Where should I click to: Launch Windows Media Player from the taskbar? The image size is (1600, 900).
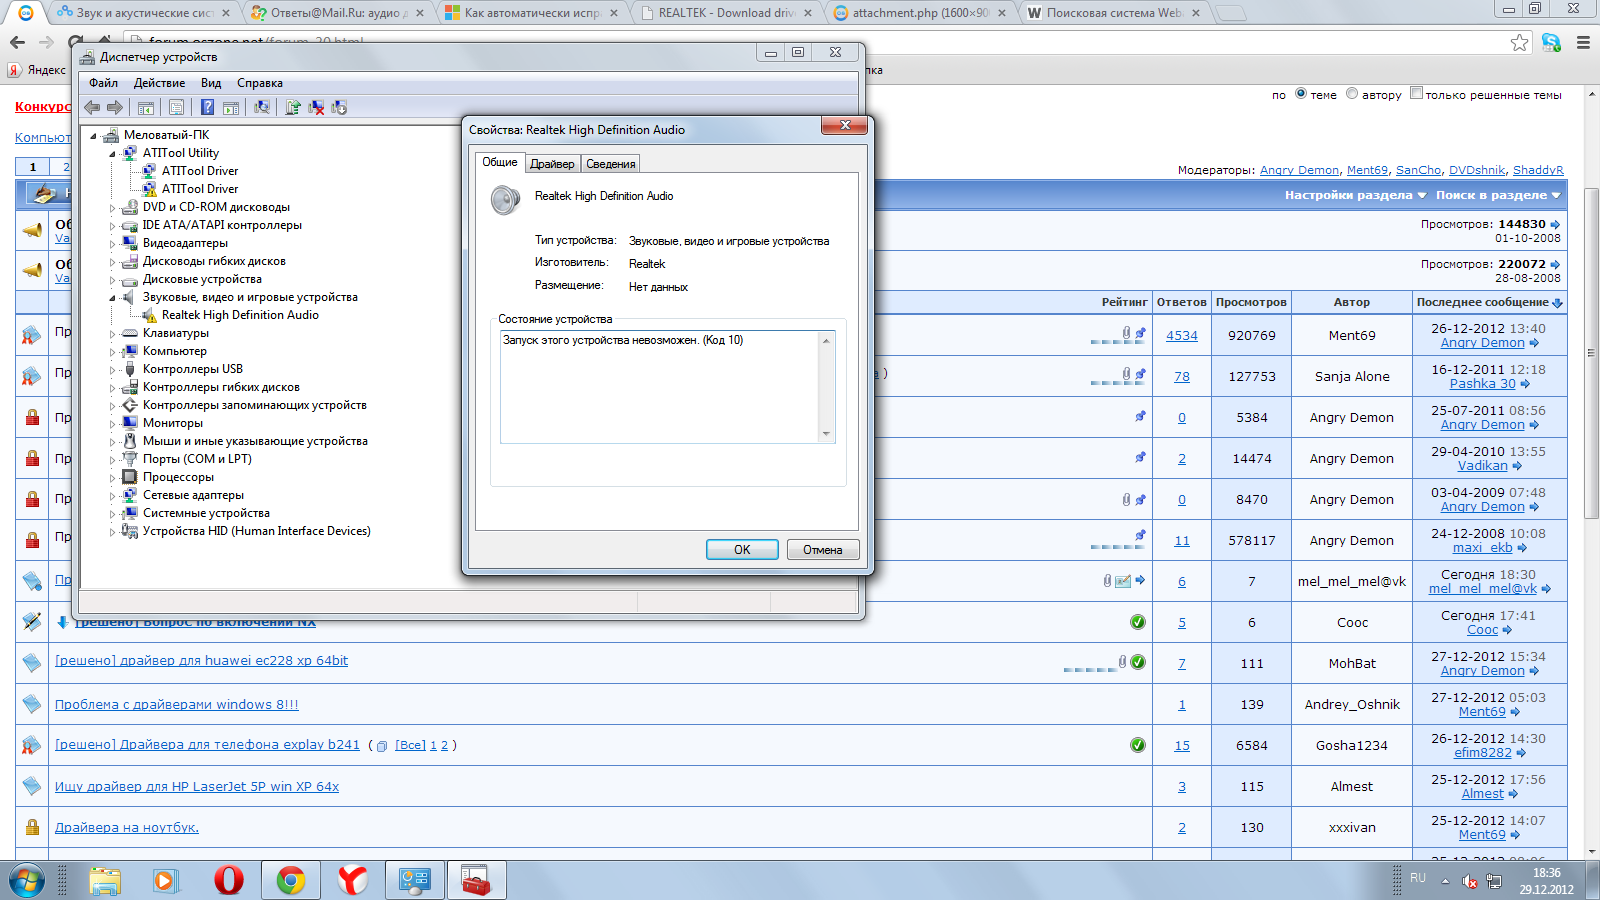click(x=166, y=880)
